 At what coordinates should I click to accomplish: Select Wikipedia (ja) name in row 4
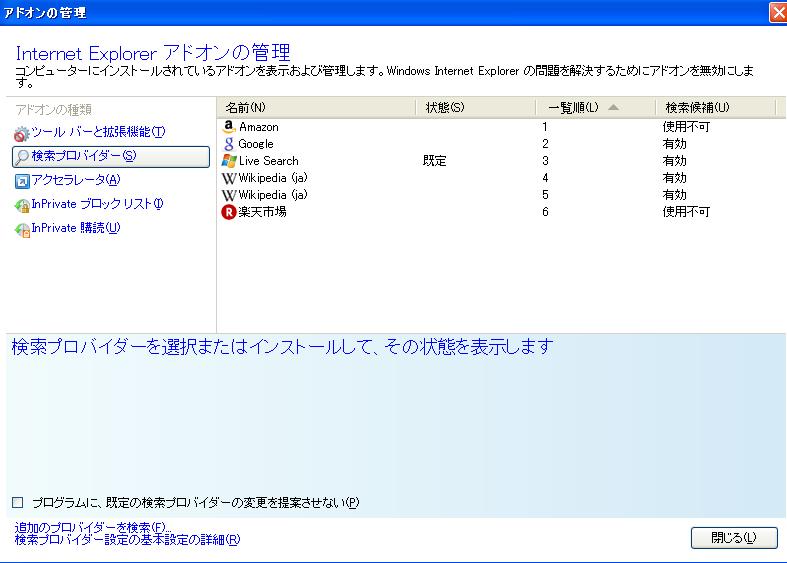[x=273, y=178]
